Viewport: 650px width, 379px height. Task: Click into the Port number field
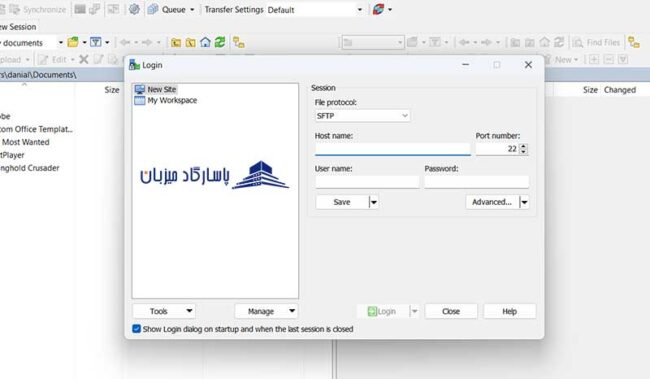point(497,149)
